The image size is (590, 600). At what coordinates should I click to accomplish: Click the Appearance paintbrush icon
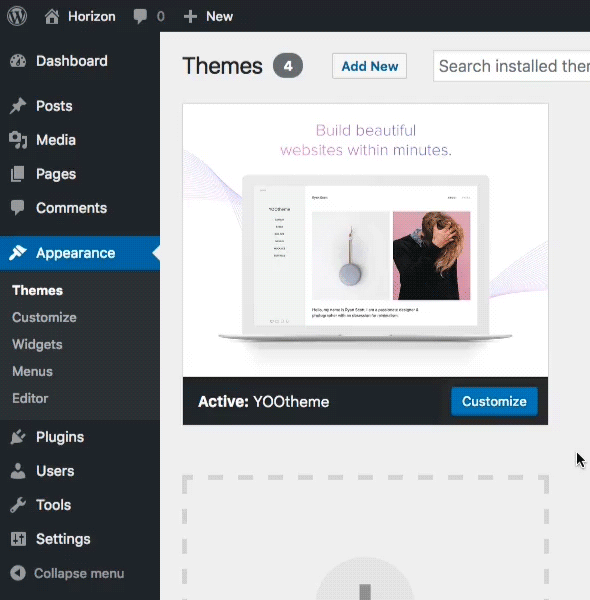point(18,253)
